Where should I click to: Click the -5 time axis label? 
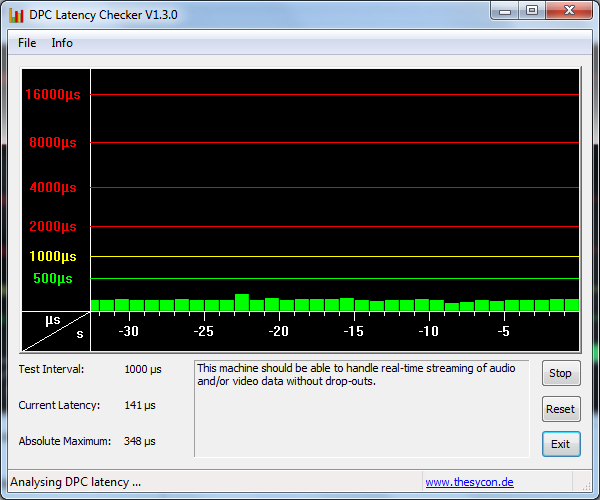[x=504, y=331]
